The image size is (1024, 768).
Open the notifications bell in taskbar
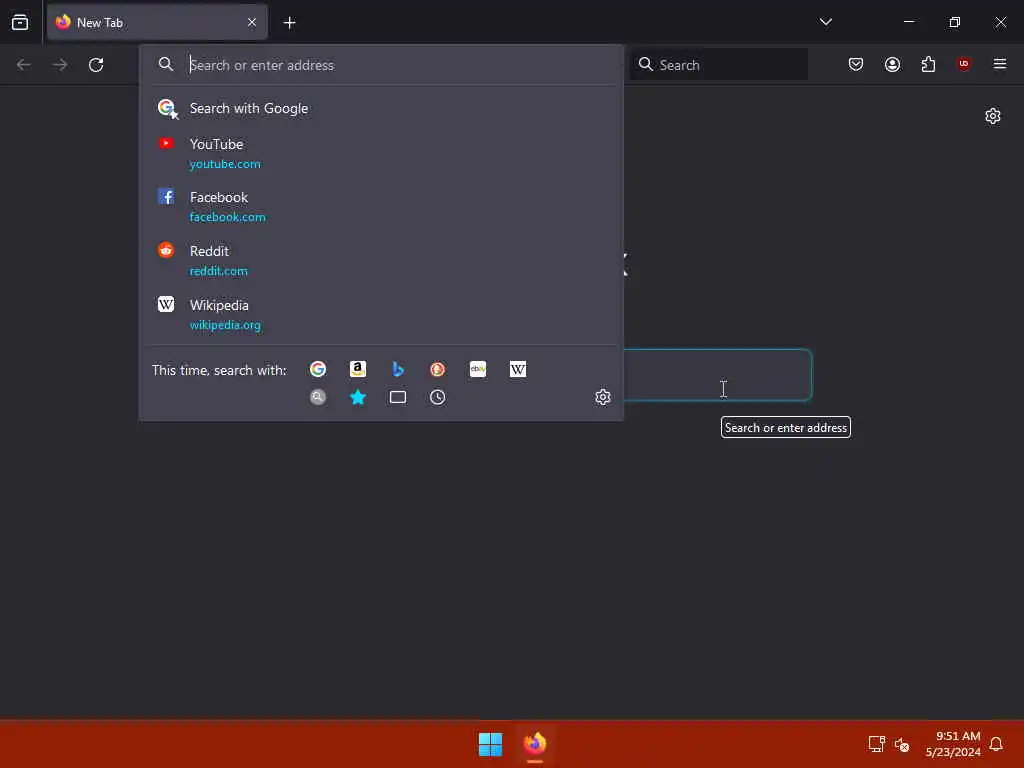pyautogui.click(x=996, y=744)
